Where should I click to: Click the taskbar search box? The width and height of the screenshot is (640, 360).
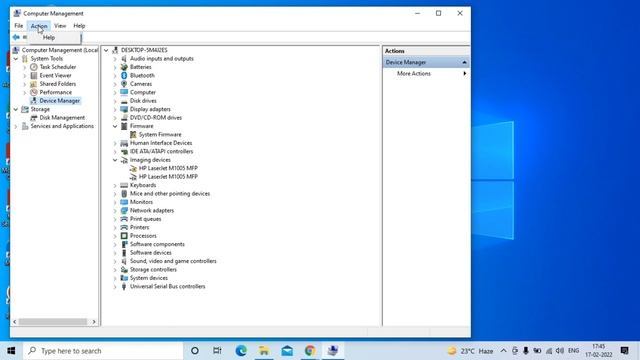[103, 351]
